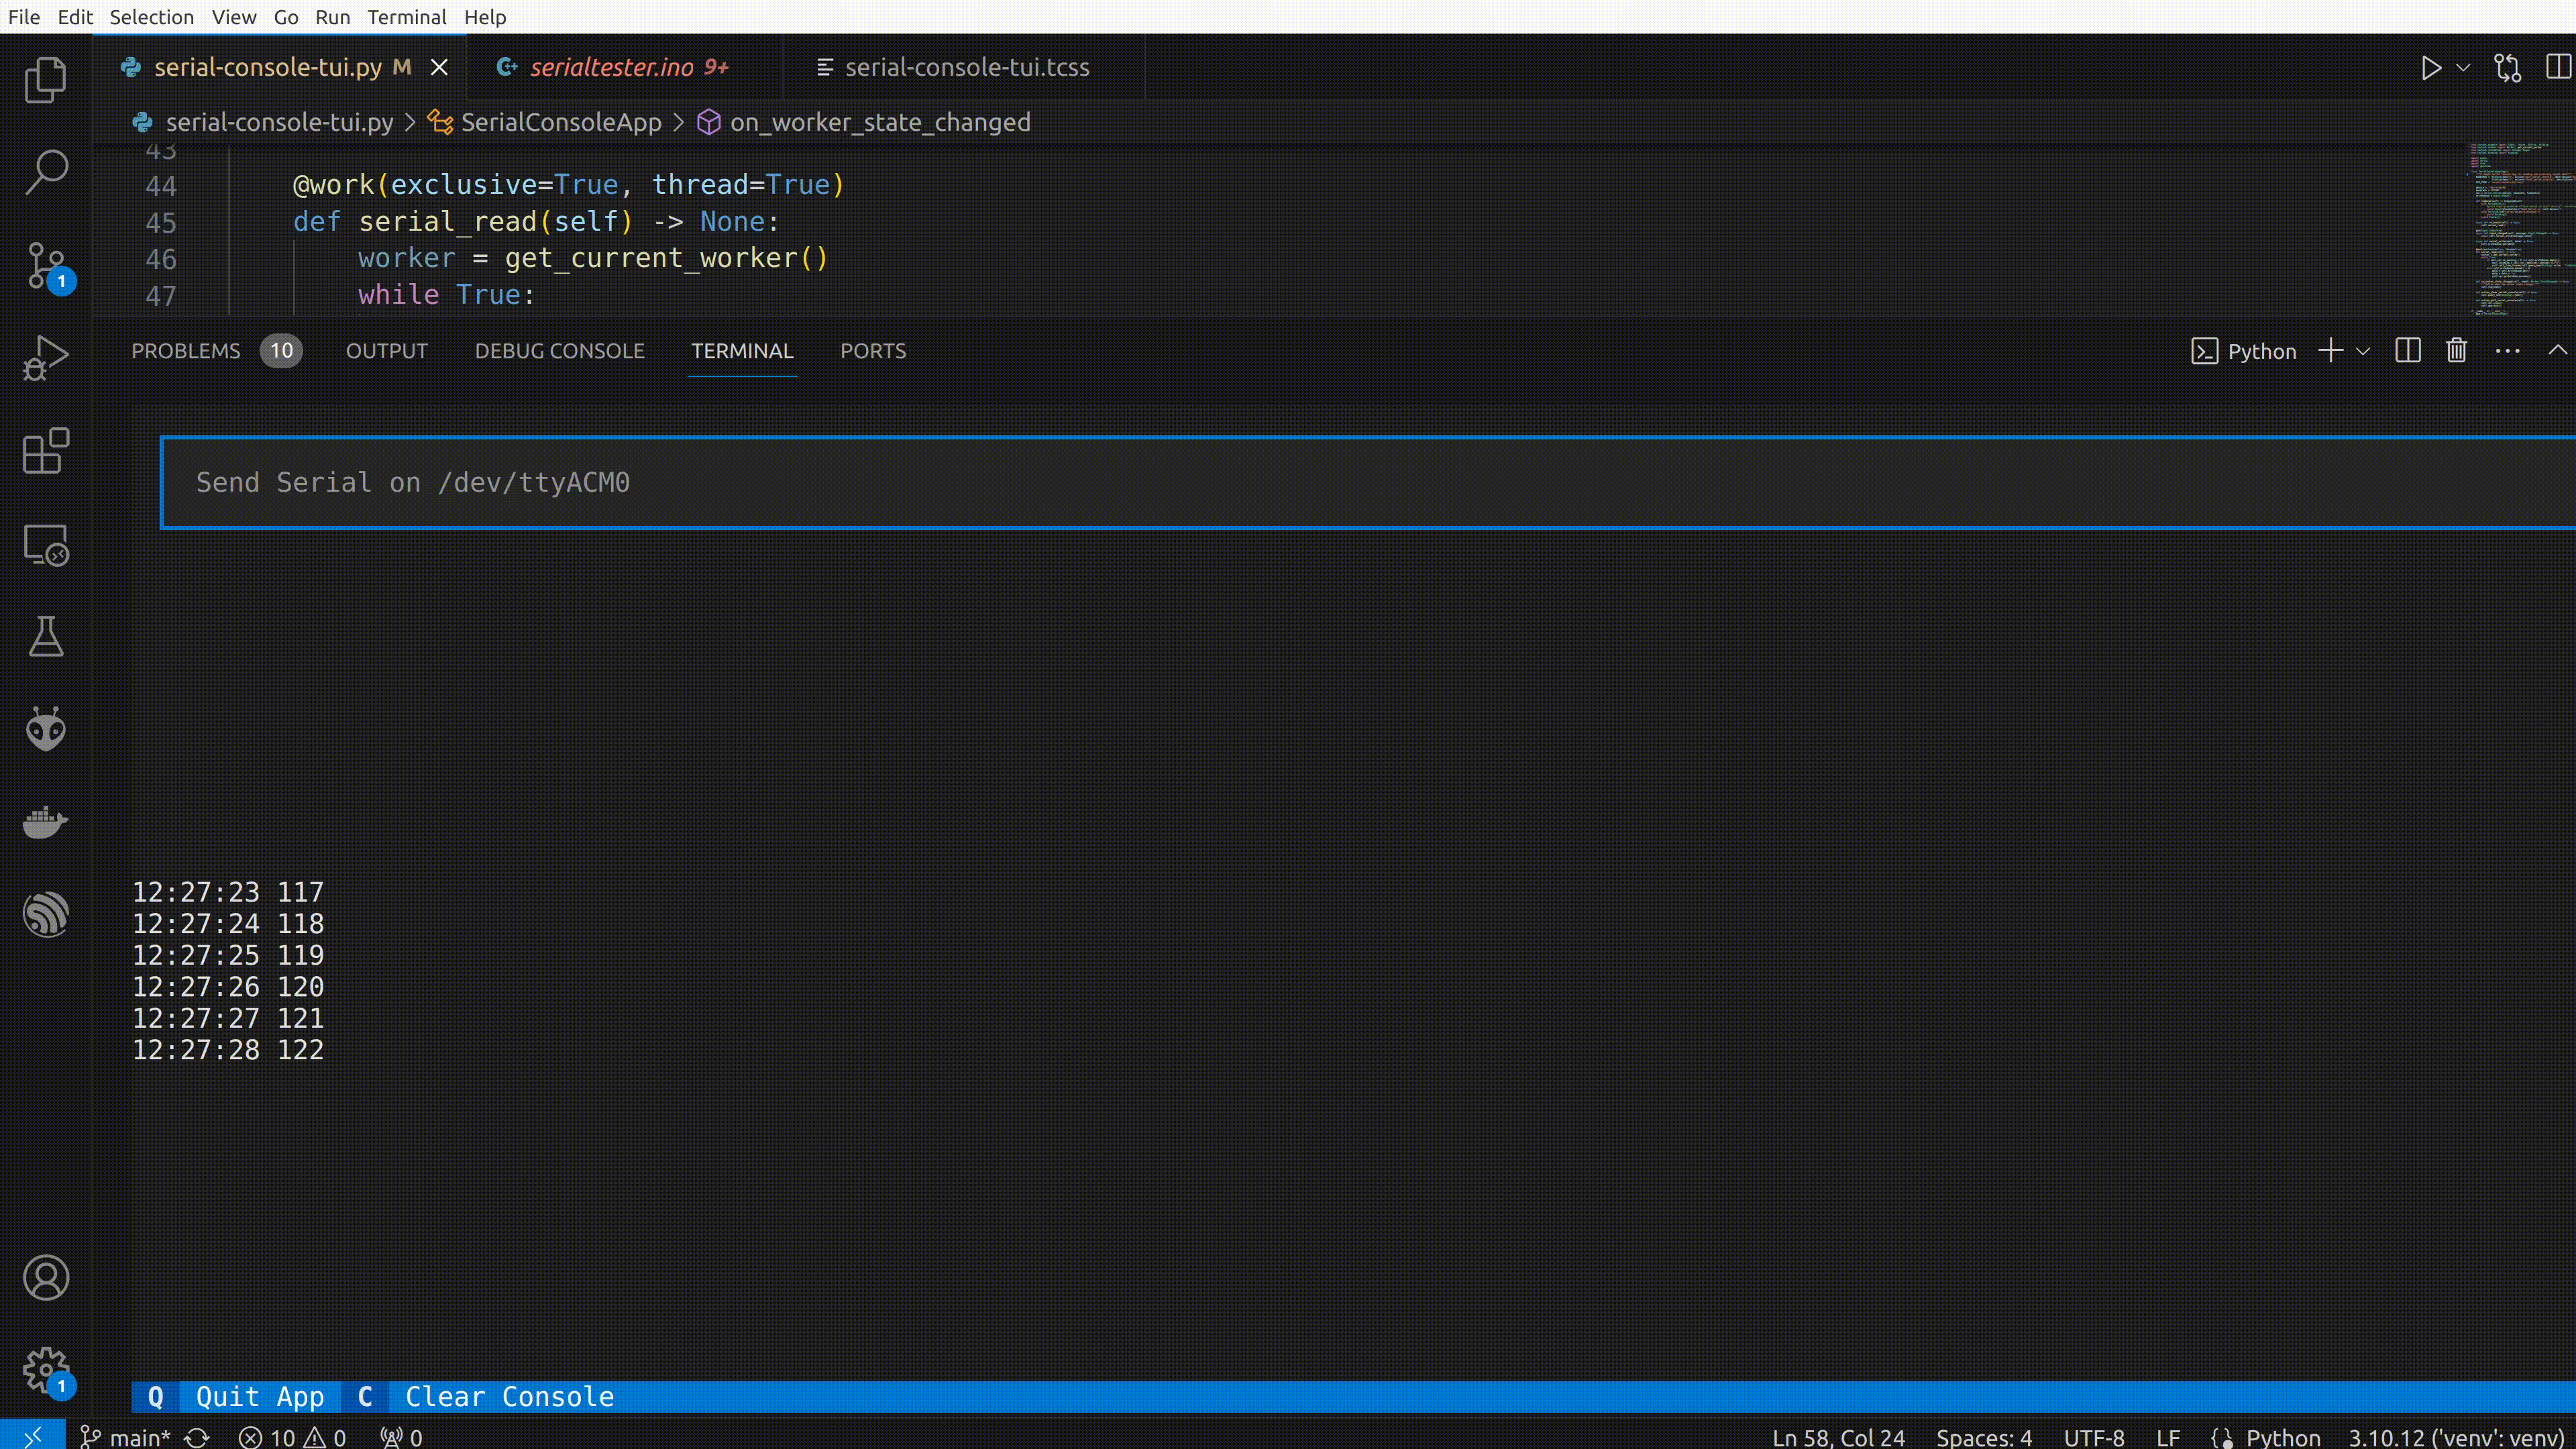Click Quit App in the footer
This screenshot has width=2576, height=1449.
coord(259,1396)
